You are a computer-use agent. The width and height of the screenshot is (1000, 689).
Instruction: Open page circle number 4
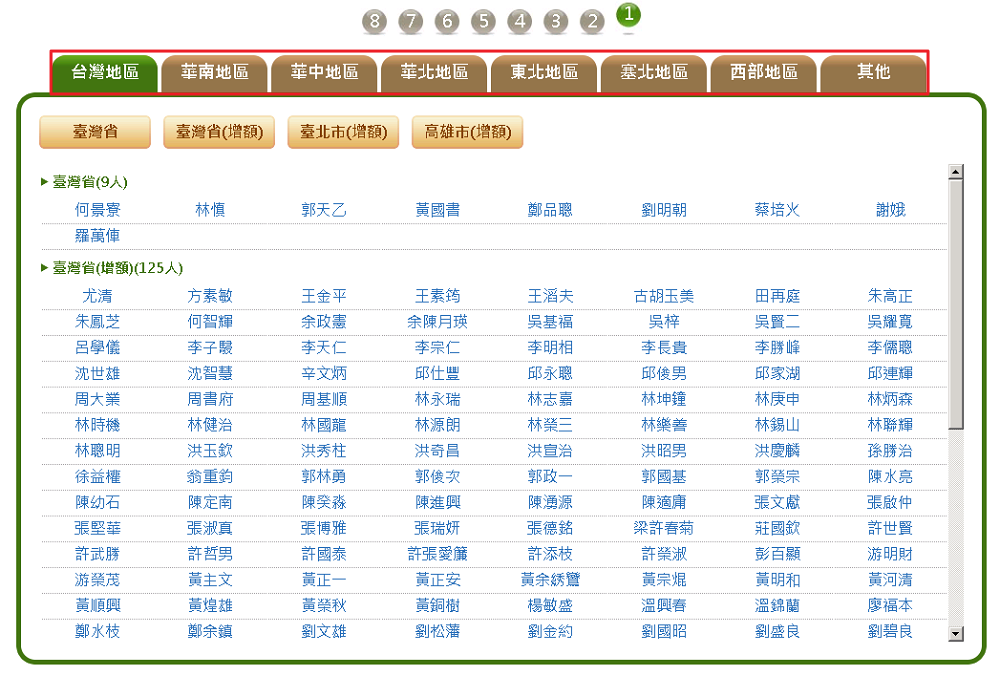519,21
